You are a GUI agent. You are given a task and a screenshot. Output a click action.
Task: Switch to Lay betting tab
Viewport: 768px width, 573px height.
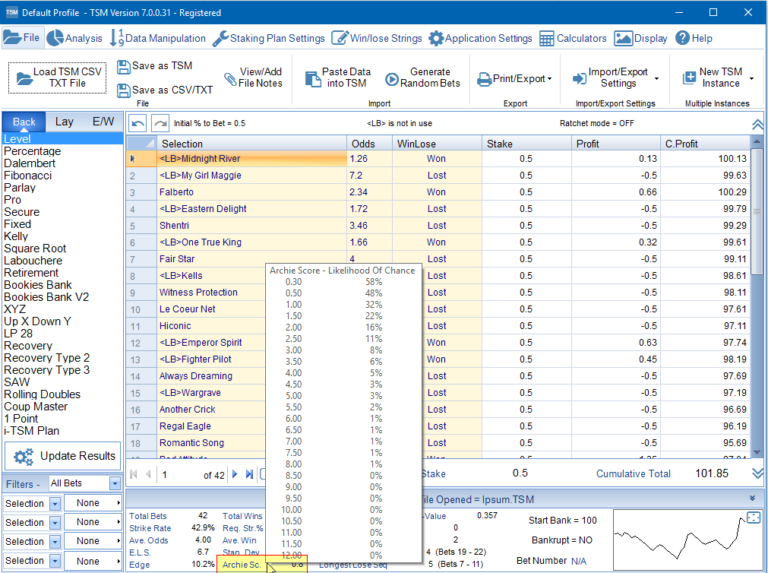pos(64,122)
